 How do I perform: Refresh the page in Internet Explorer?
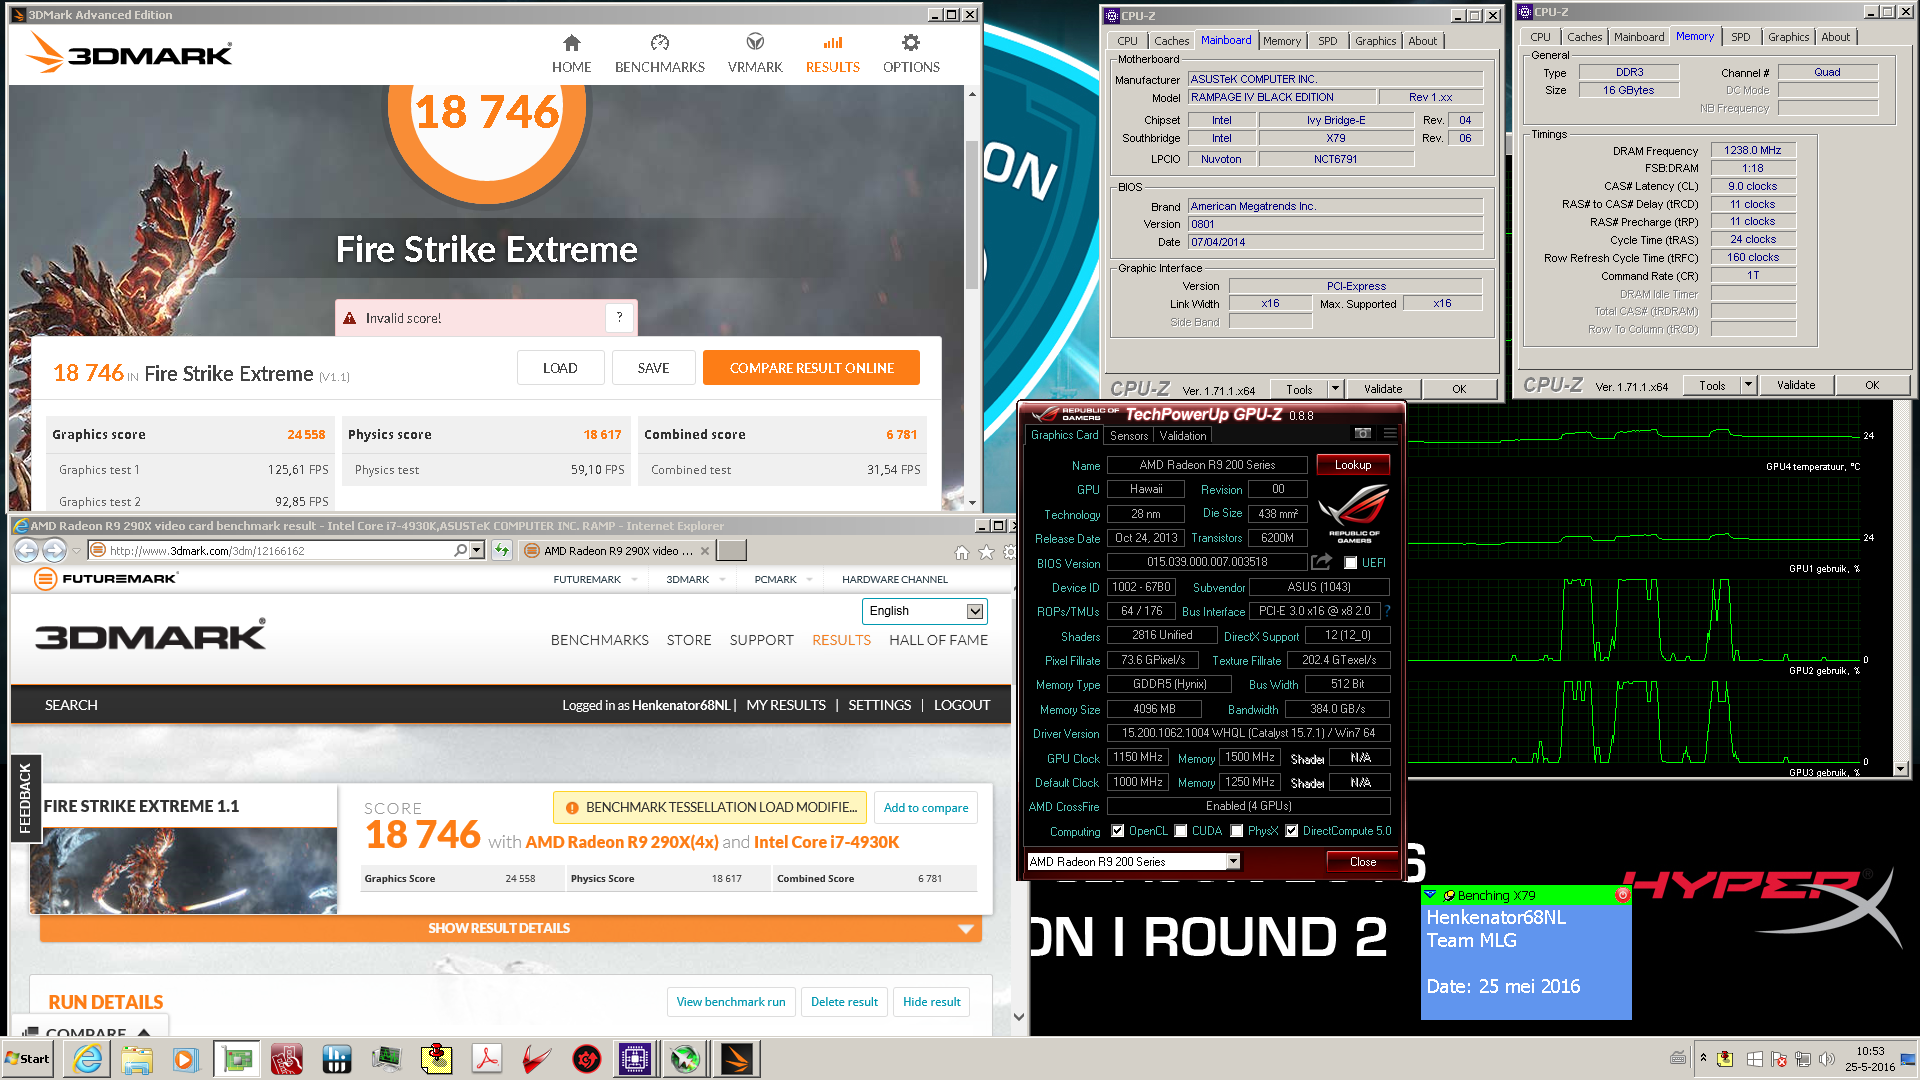tap(501, 550)
